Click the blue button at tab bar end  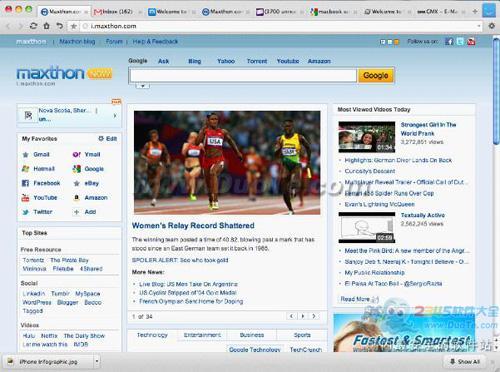(x=489, y=11)
